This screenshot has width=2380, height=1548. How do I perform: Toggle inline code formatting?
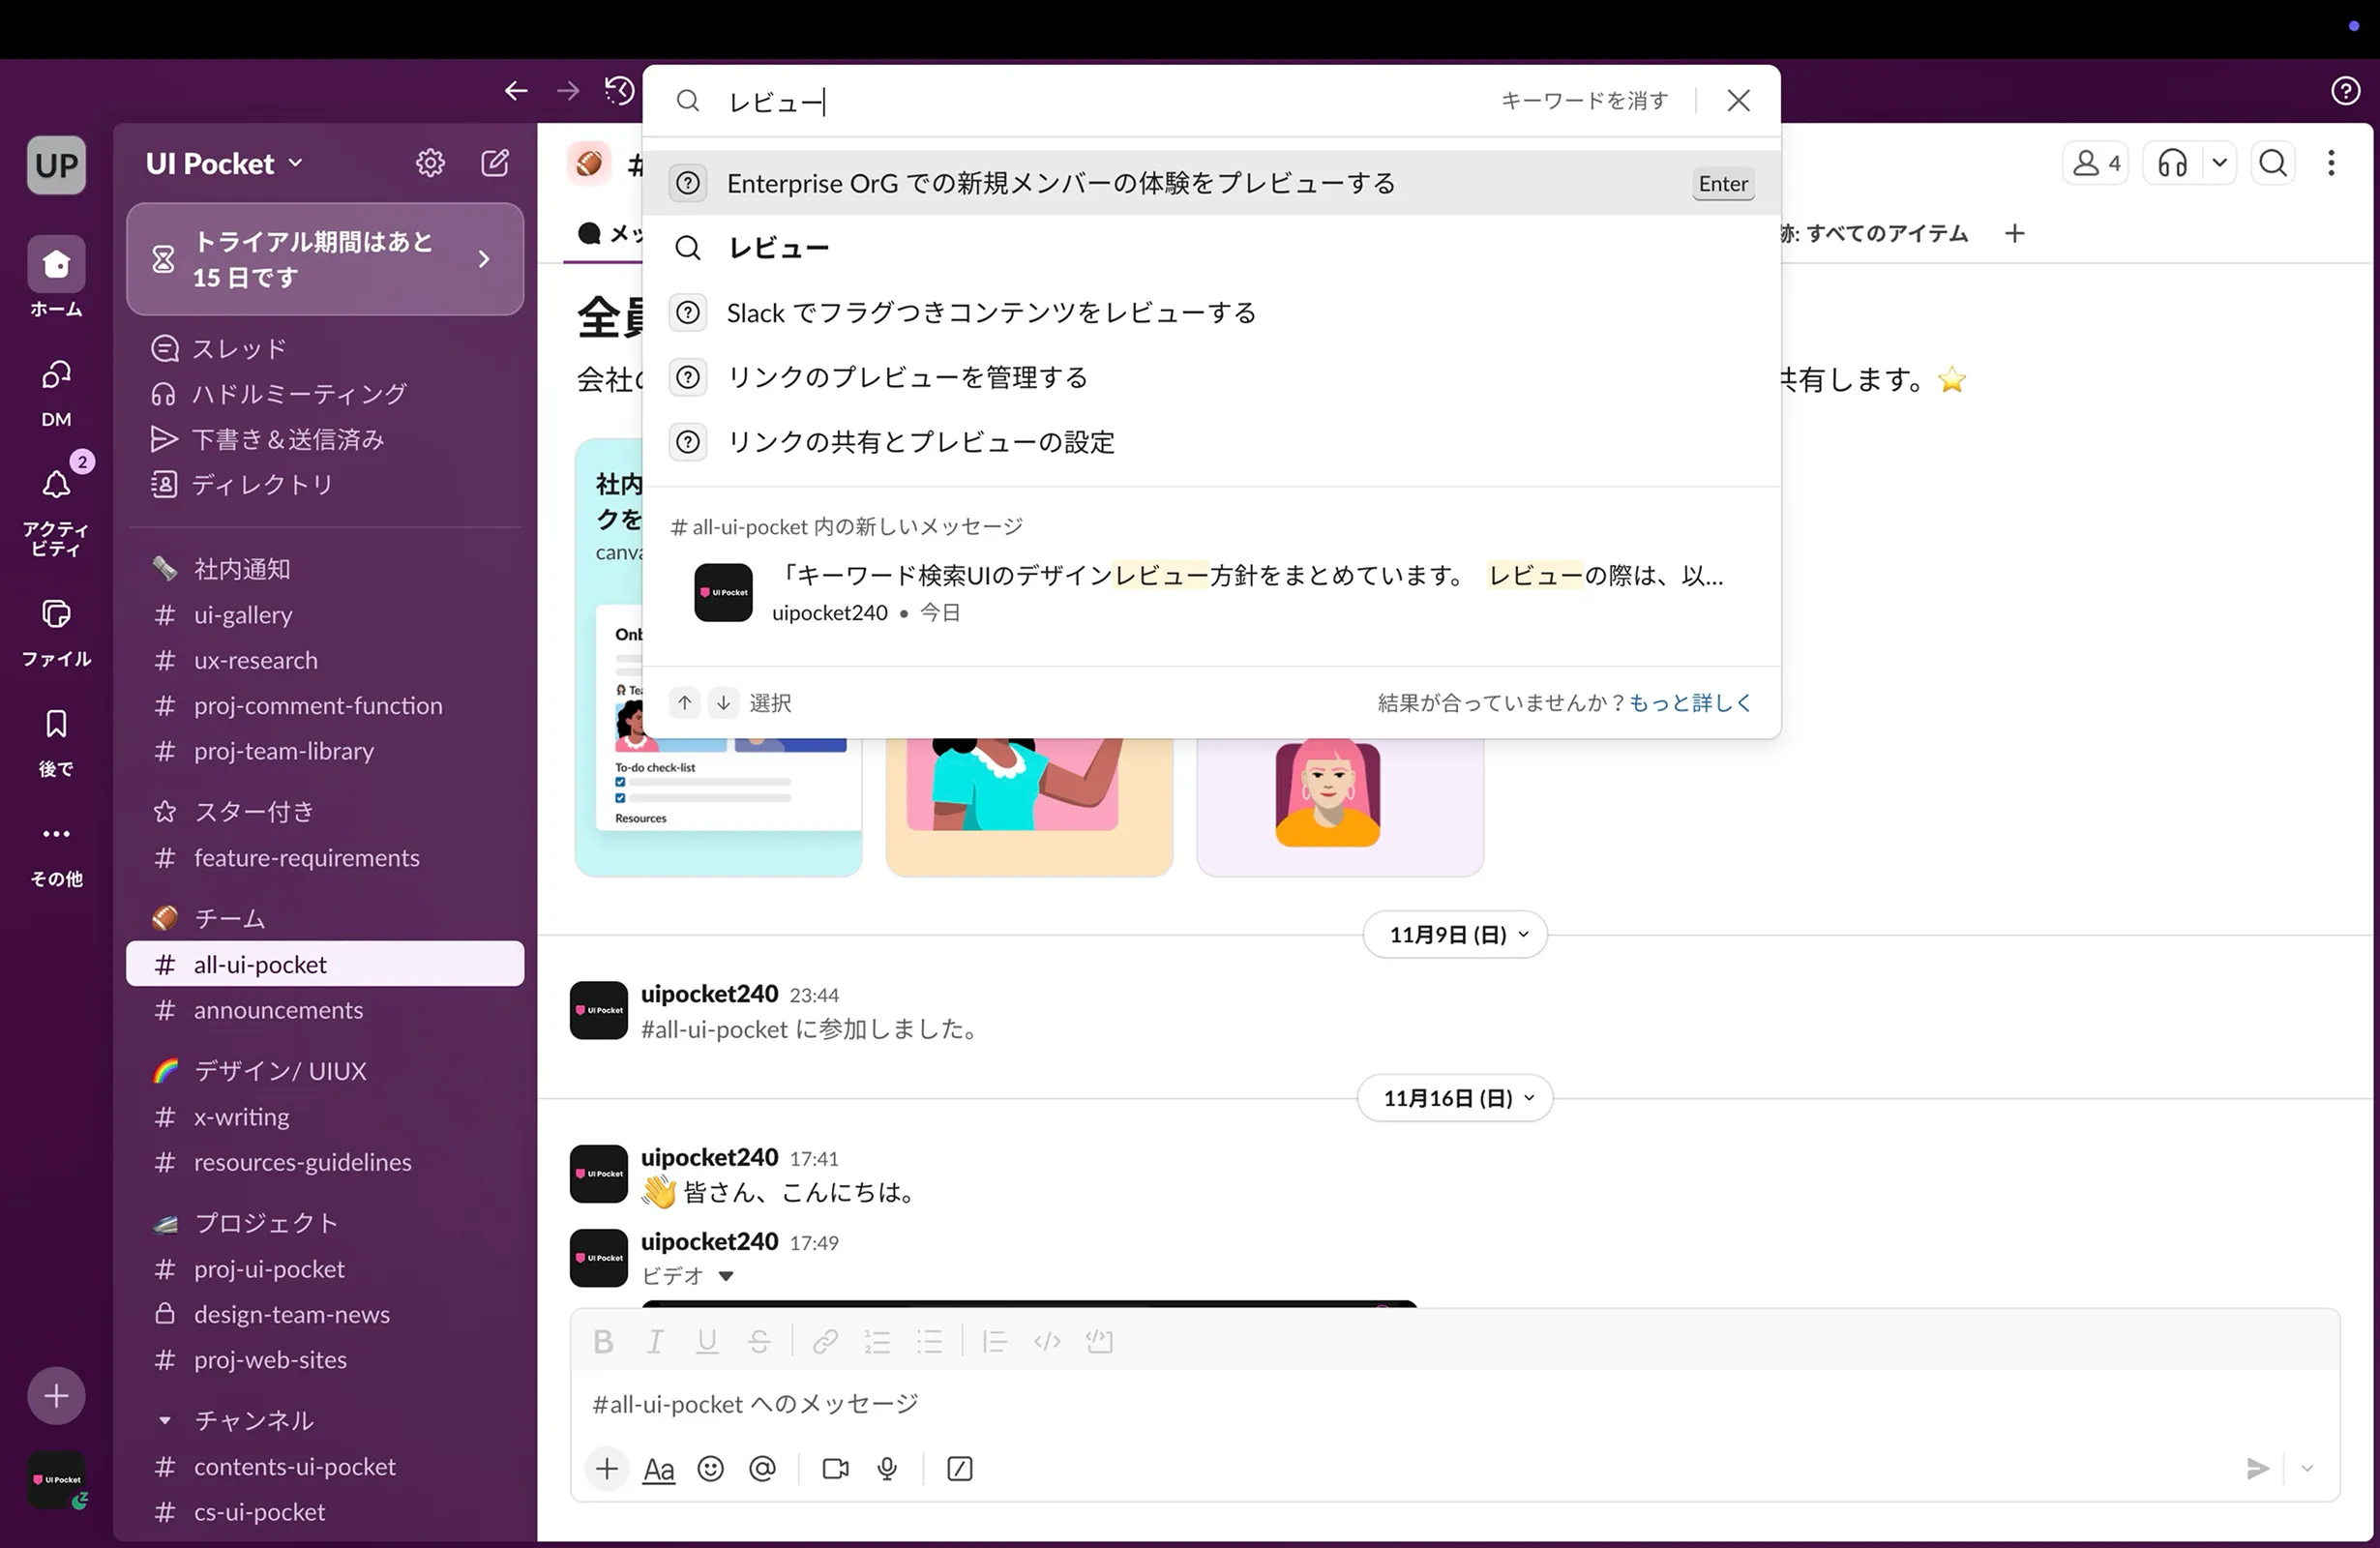(x=1047, y=1341)
